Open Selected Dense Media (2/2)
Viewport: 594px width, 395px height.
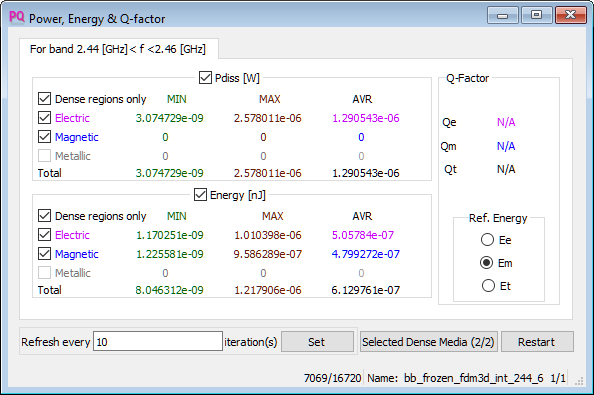(x=428, y=342)
